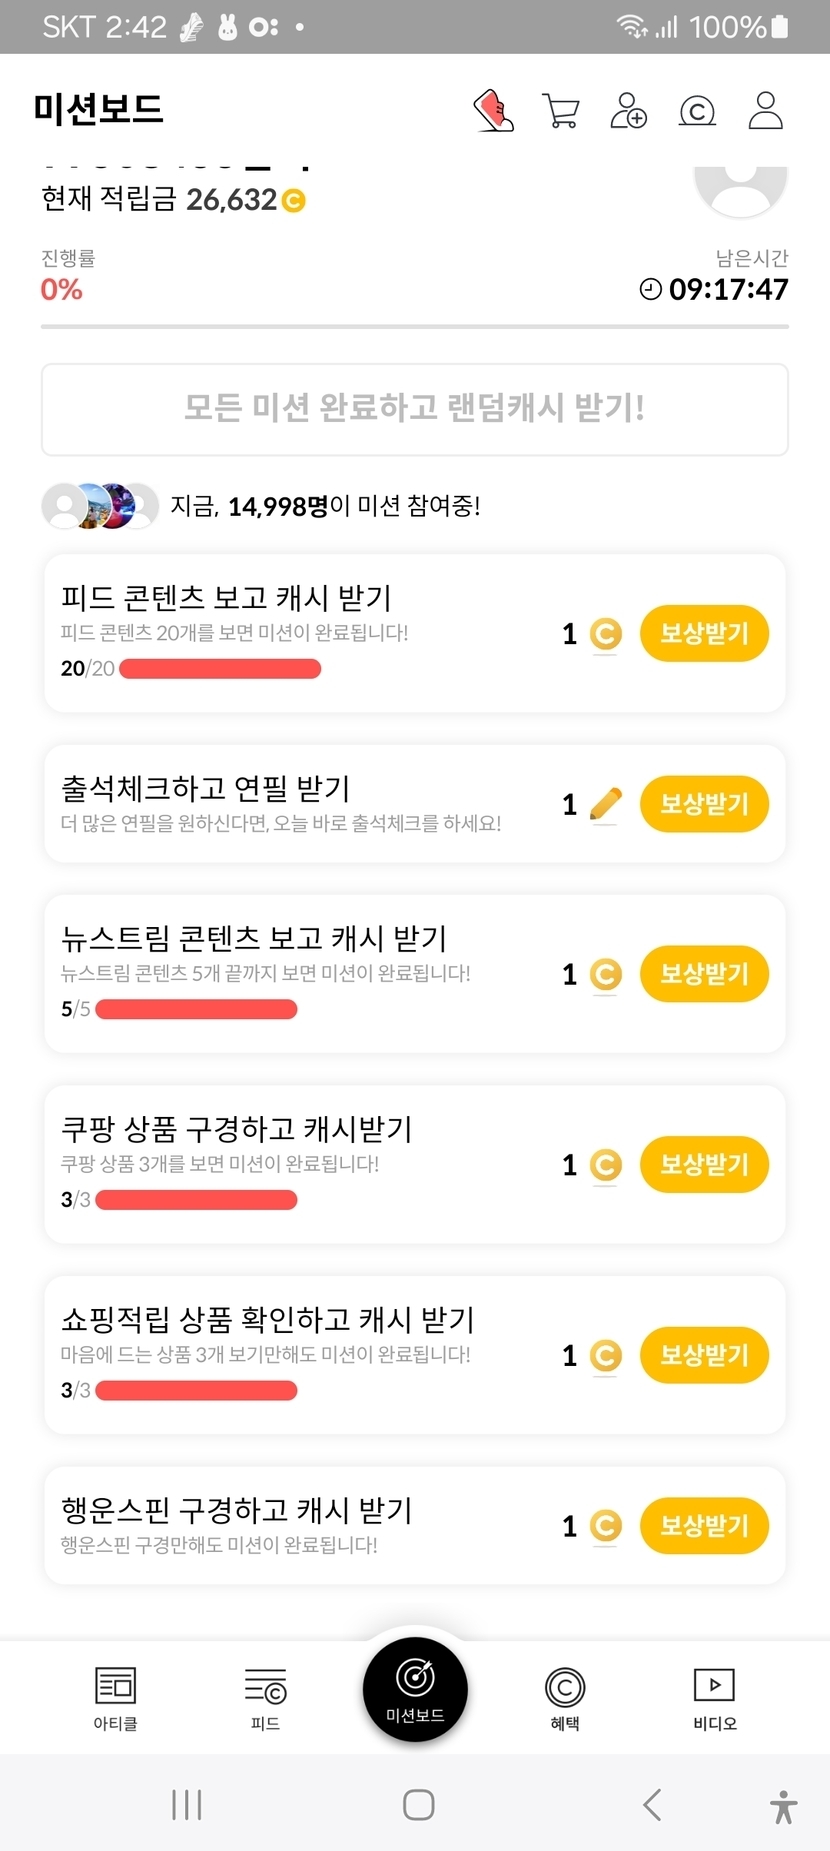830x1851 pixels.
Task: Tap 모든 미션 완료하고 랜덤캐시 받기 banner
Action: coord(415,409)
